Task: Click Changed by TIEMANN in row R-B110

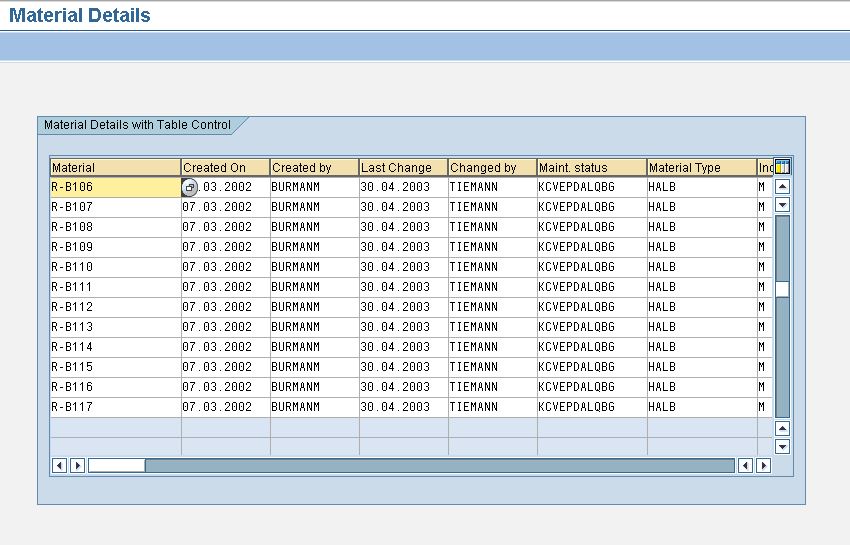Action: [492, 267]
